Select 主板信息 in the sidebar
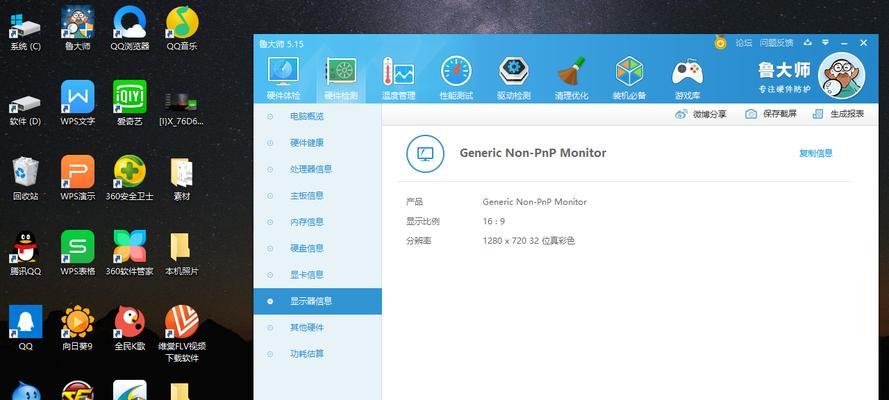The height and width of the screenshot is (400, 889). [318, 195]
